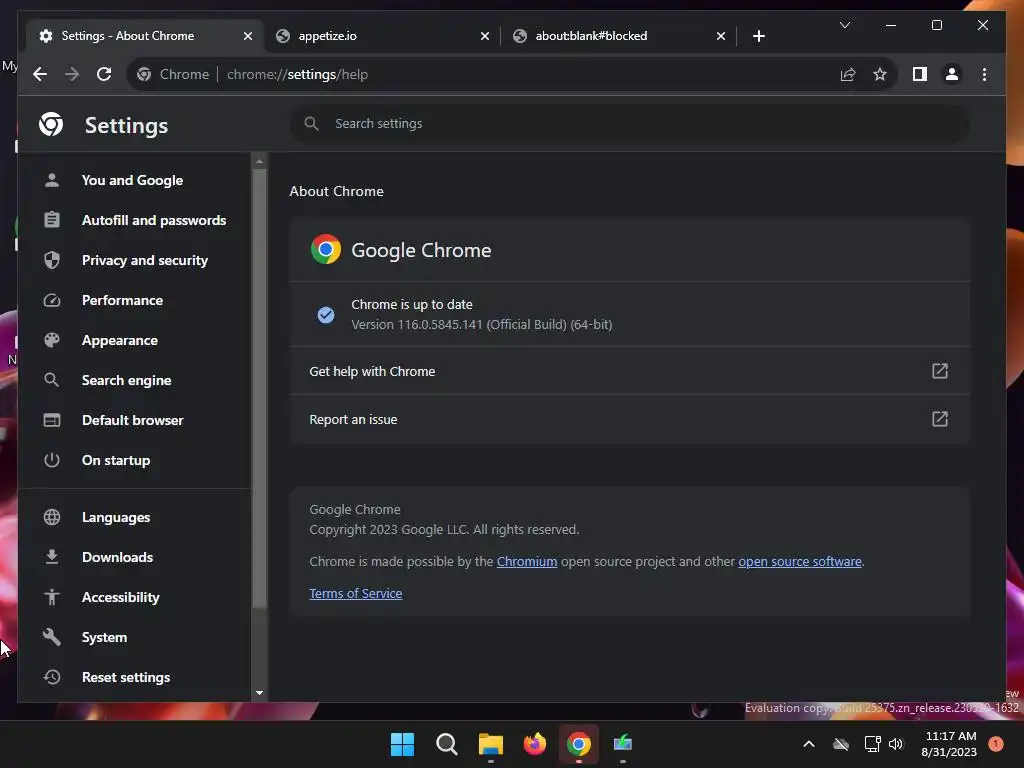Switch to the appetize.io tab

click(x=381, y=36)
